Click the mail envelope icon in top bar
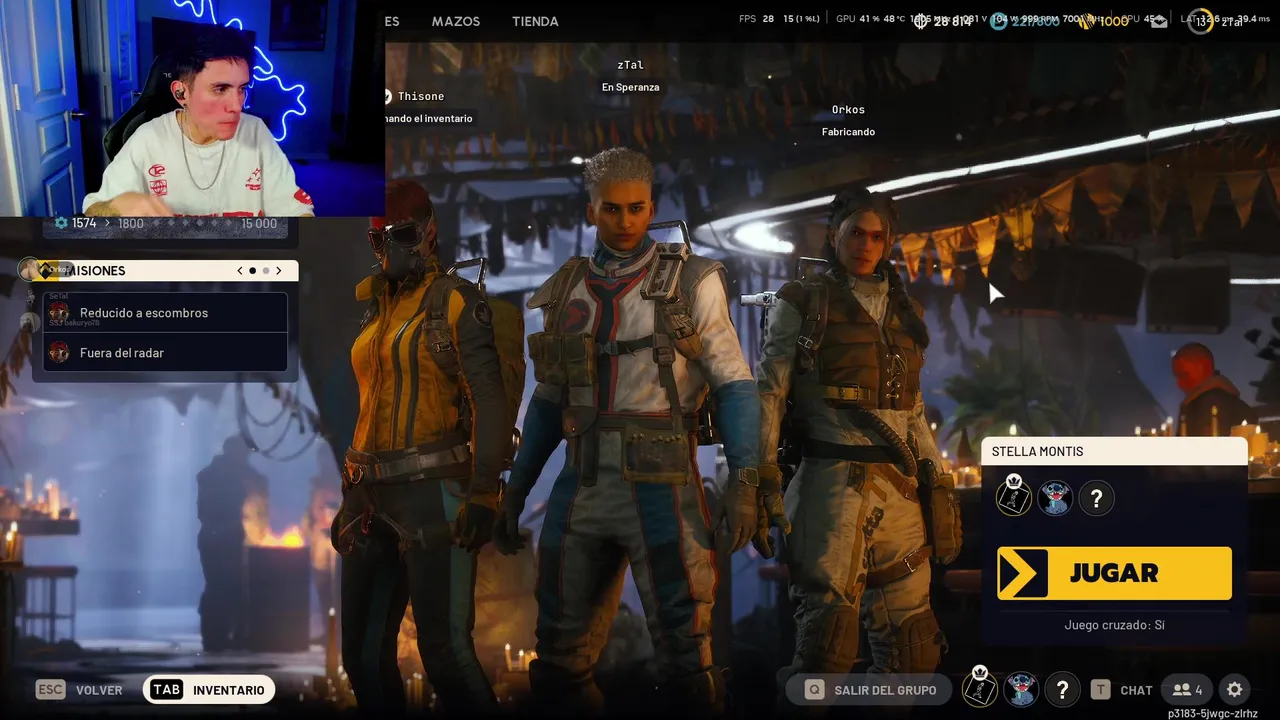 pos(1159,21)
